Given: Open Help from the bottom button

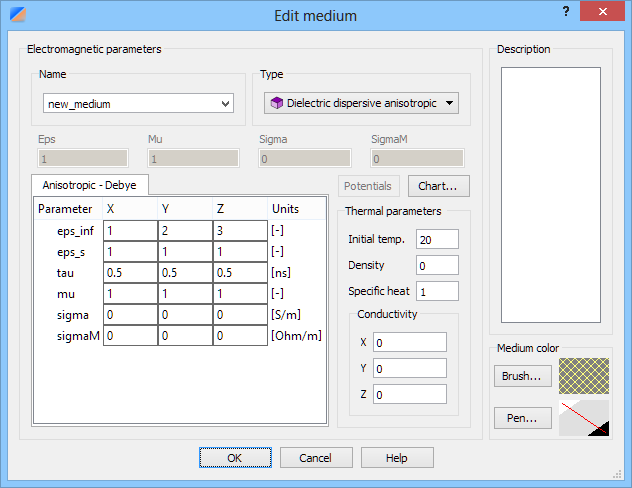Looking at the screenshot, I should pyautogui.click(x=397, y=458).
